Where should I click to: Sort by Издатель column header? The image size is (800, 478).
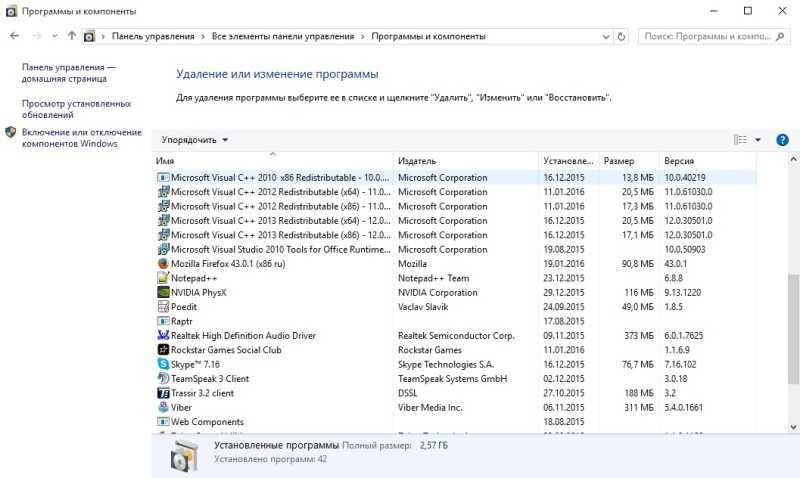tap(466, 161)
